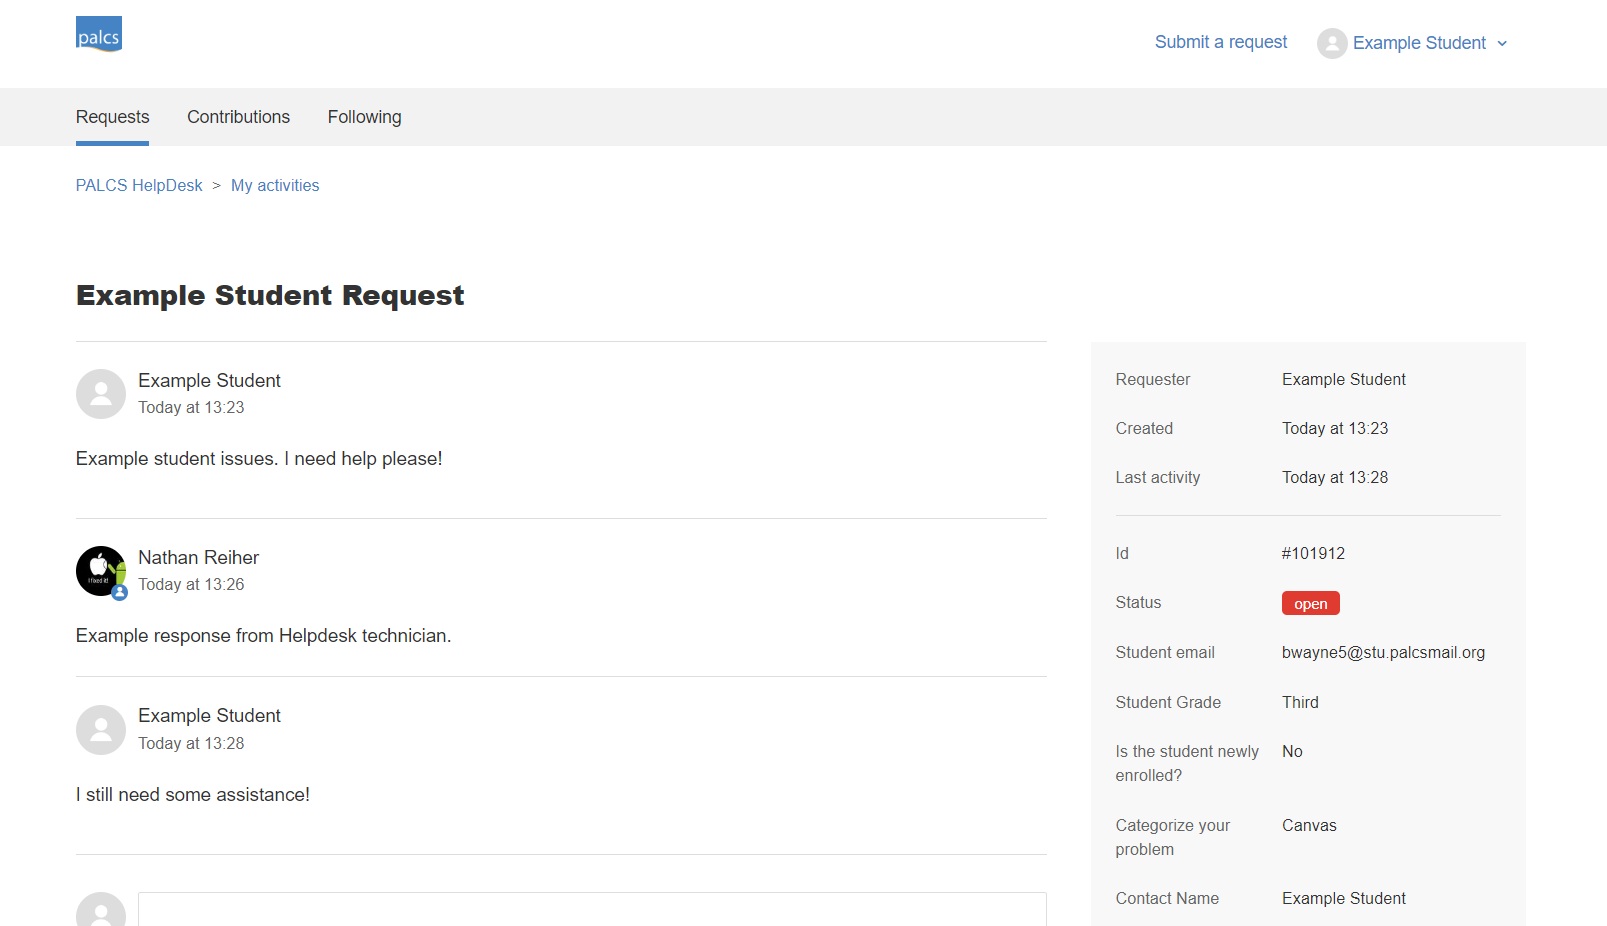Select the Requests tab
The image size is (1607, 926).
[x=111, y=117]
